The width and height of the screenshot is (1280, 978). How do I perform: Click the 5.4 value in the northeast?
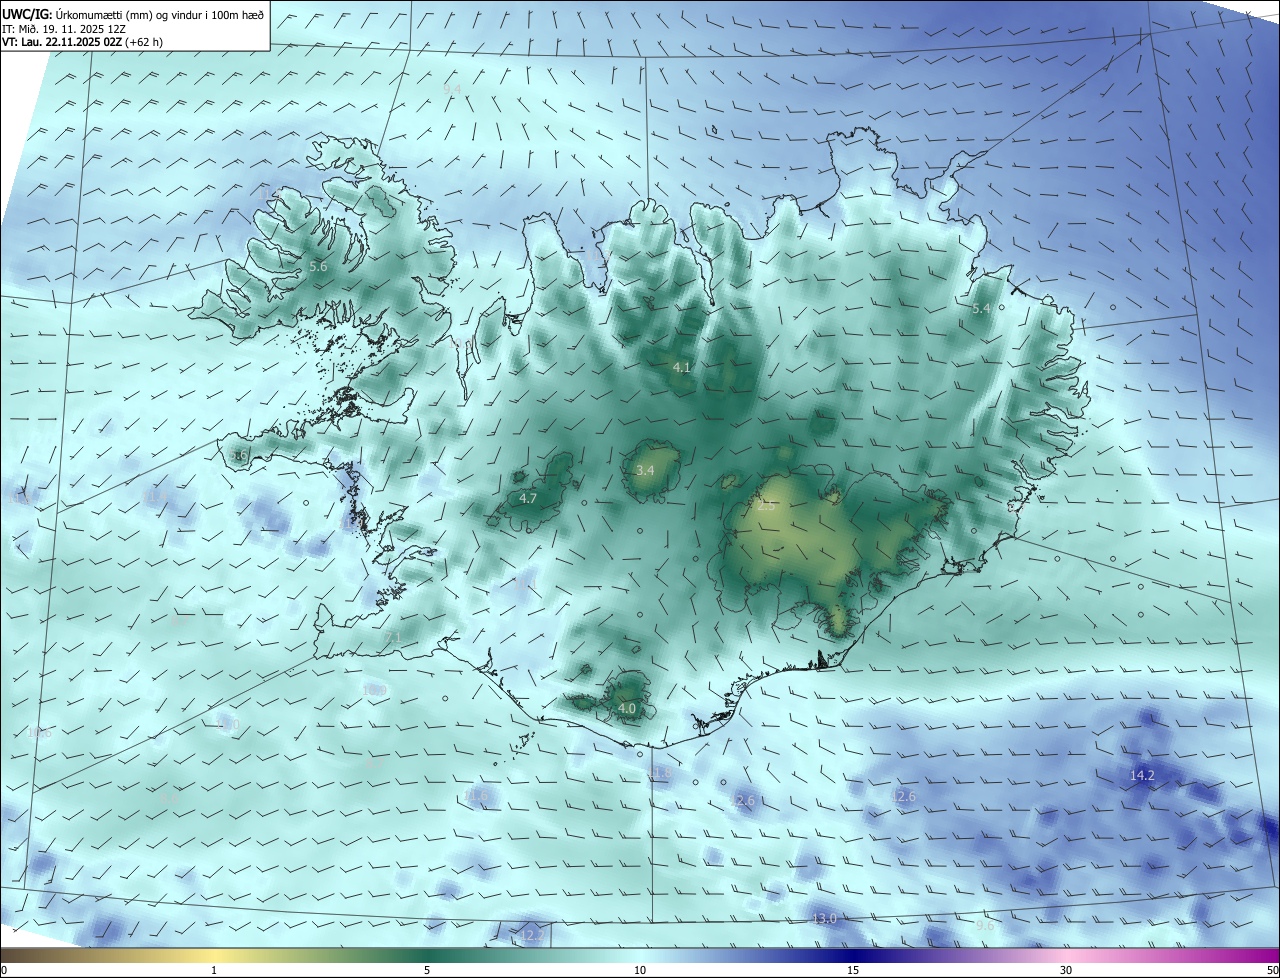click(x=981, y=309)
